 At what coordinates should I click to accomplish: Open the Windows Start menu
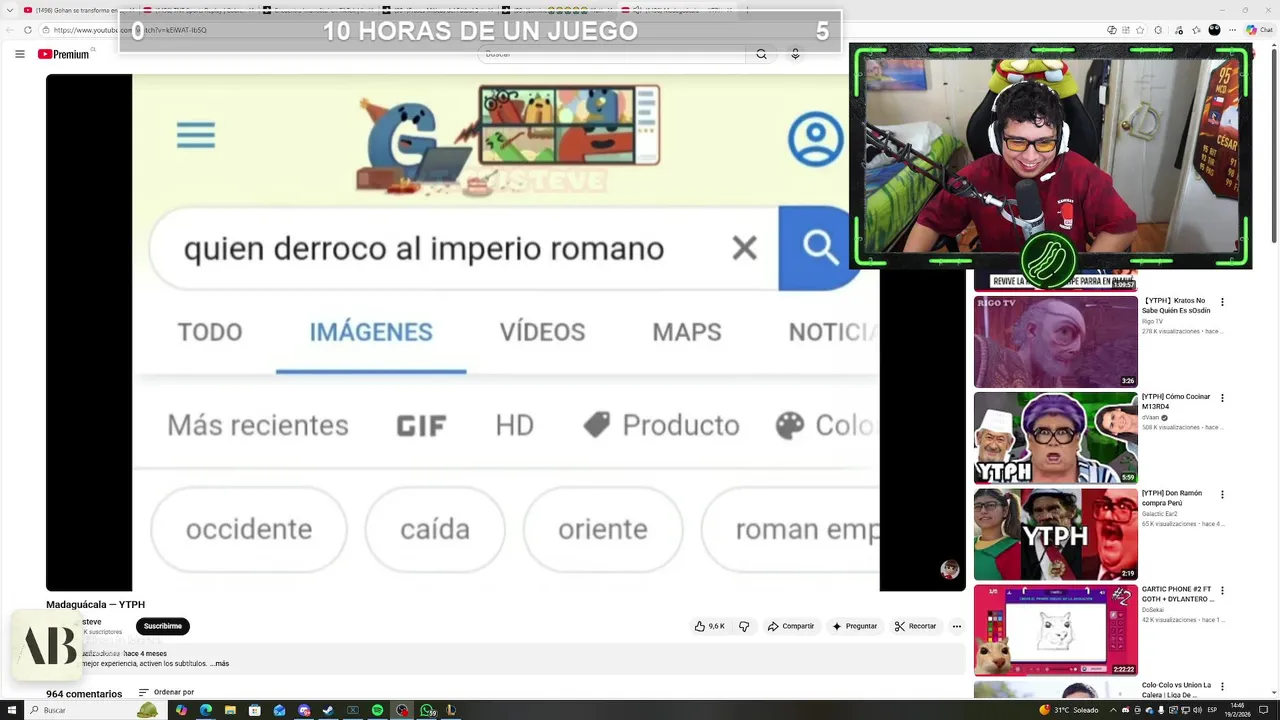click(11, 710)
